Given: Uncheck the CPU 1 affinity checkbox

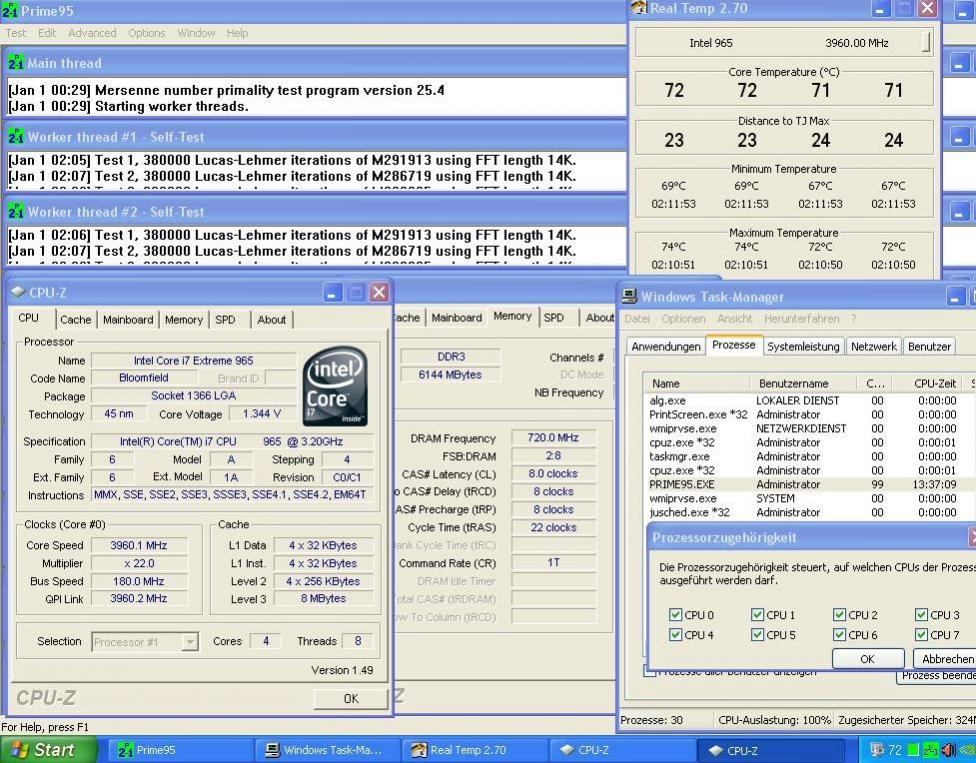Looking at the screenshot, I should pyautogui.click(x=757, y=615).
